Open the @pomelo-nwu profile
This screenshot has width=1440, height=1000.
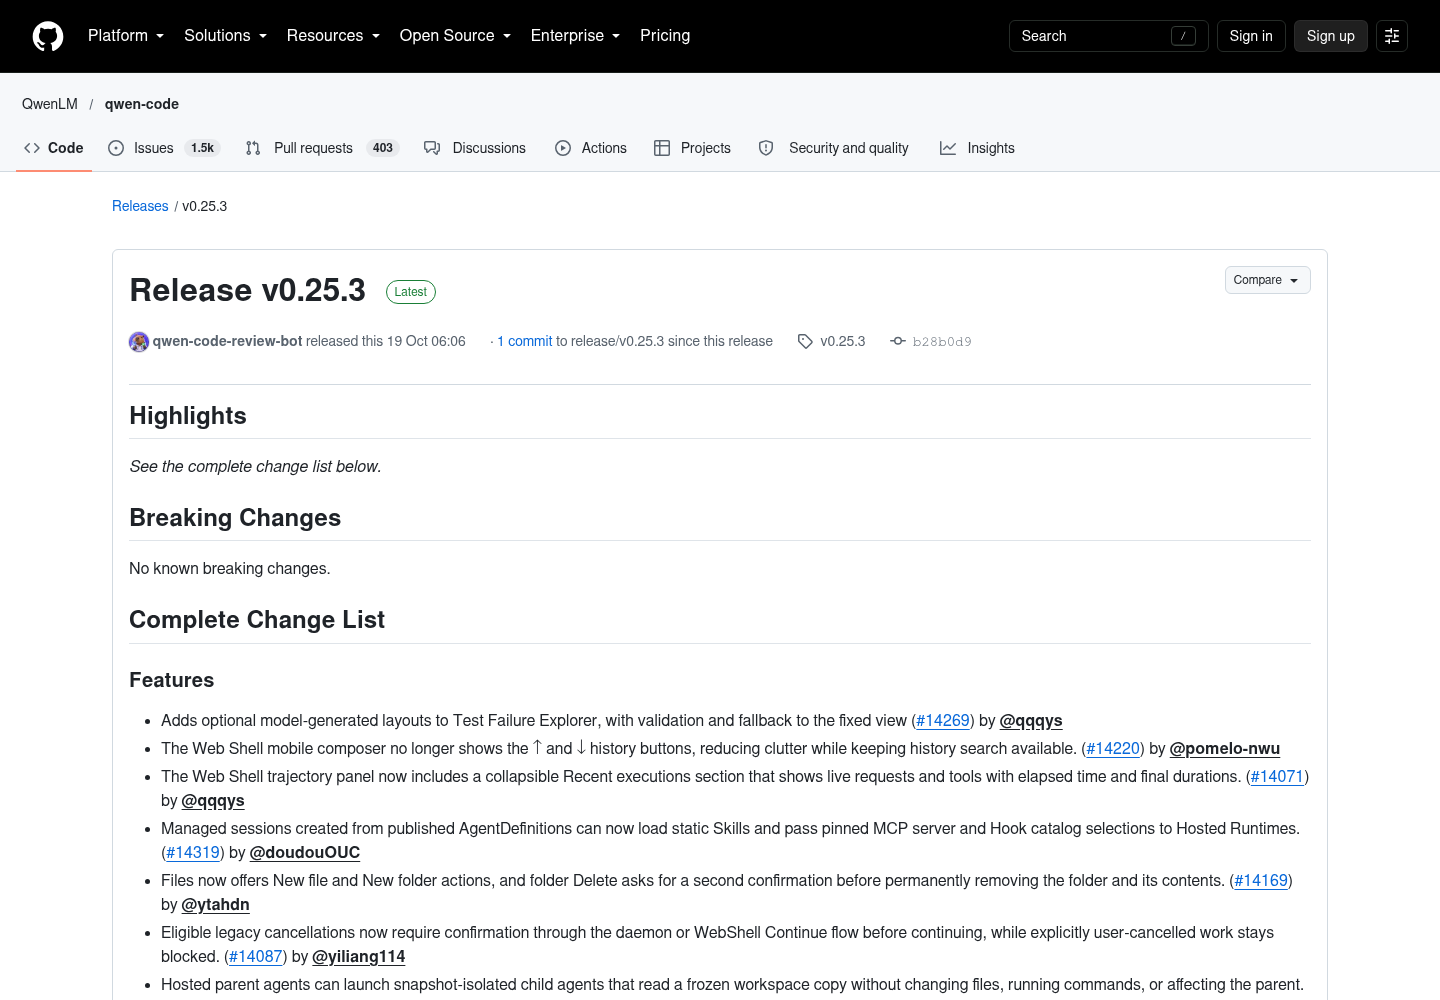(1225, 749)
